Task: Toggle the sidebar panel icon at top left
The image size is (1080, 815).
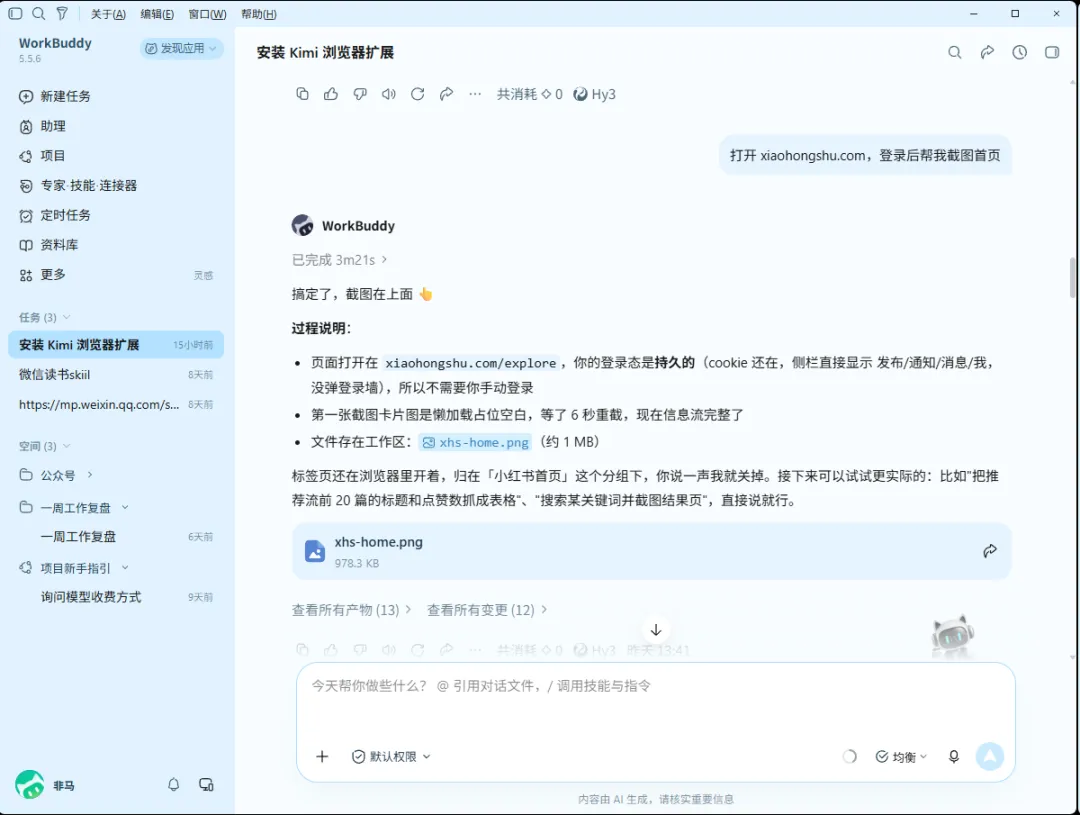Action: coord(15,13)
